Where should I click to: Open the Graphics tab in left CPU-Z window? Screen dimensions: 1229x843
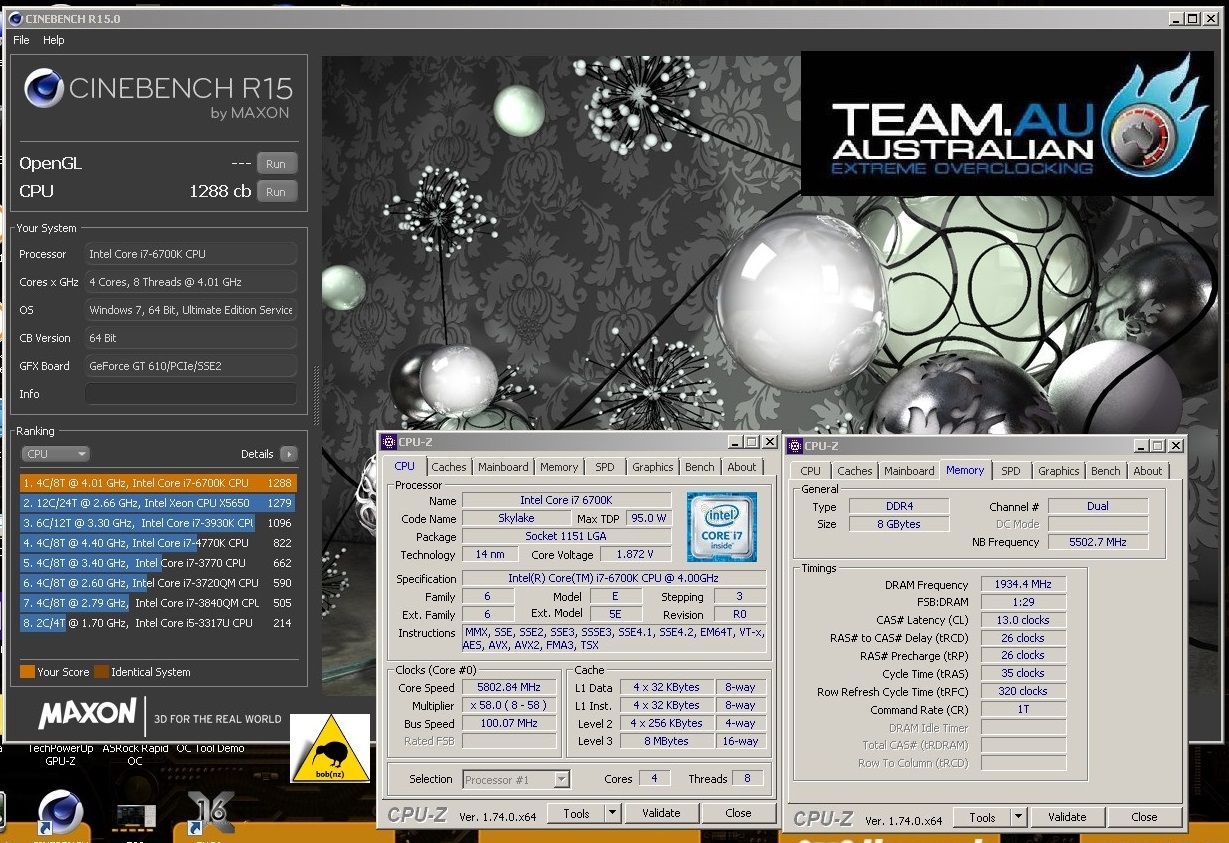[653, 467]
